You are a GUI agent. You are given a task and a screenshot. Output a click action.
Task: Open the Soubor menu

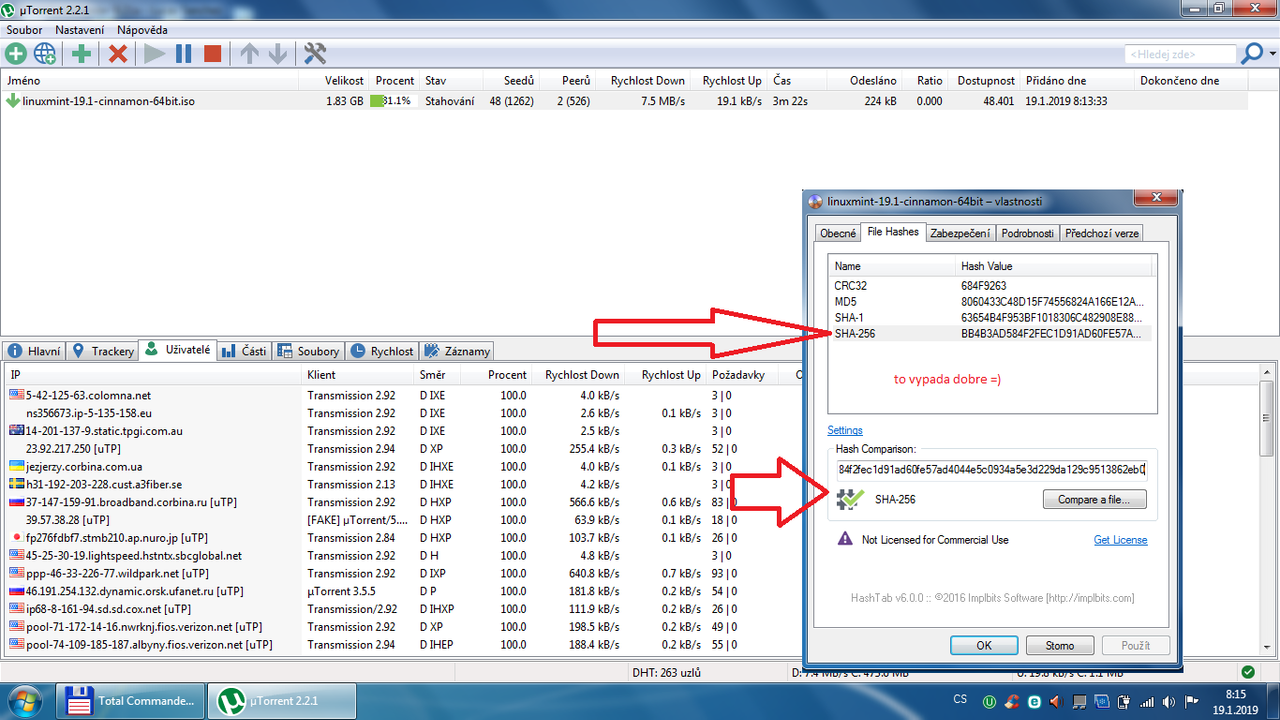click(24, 30)
